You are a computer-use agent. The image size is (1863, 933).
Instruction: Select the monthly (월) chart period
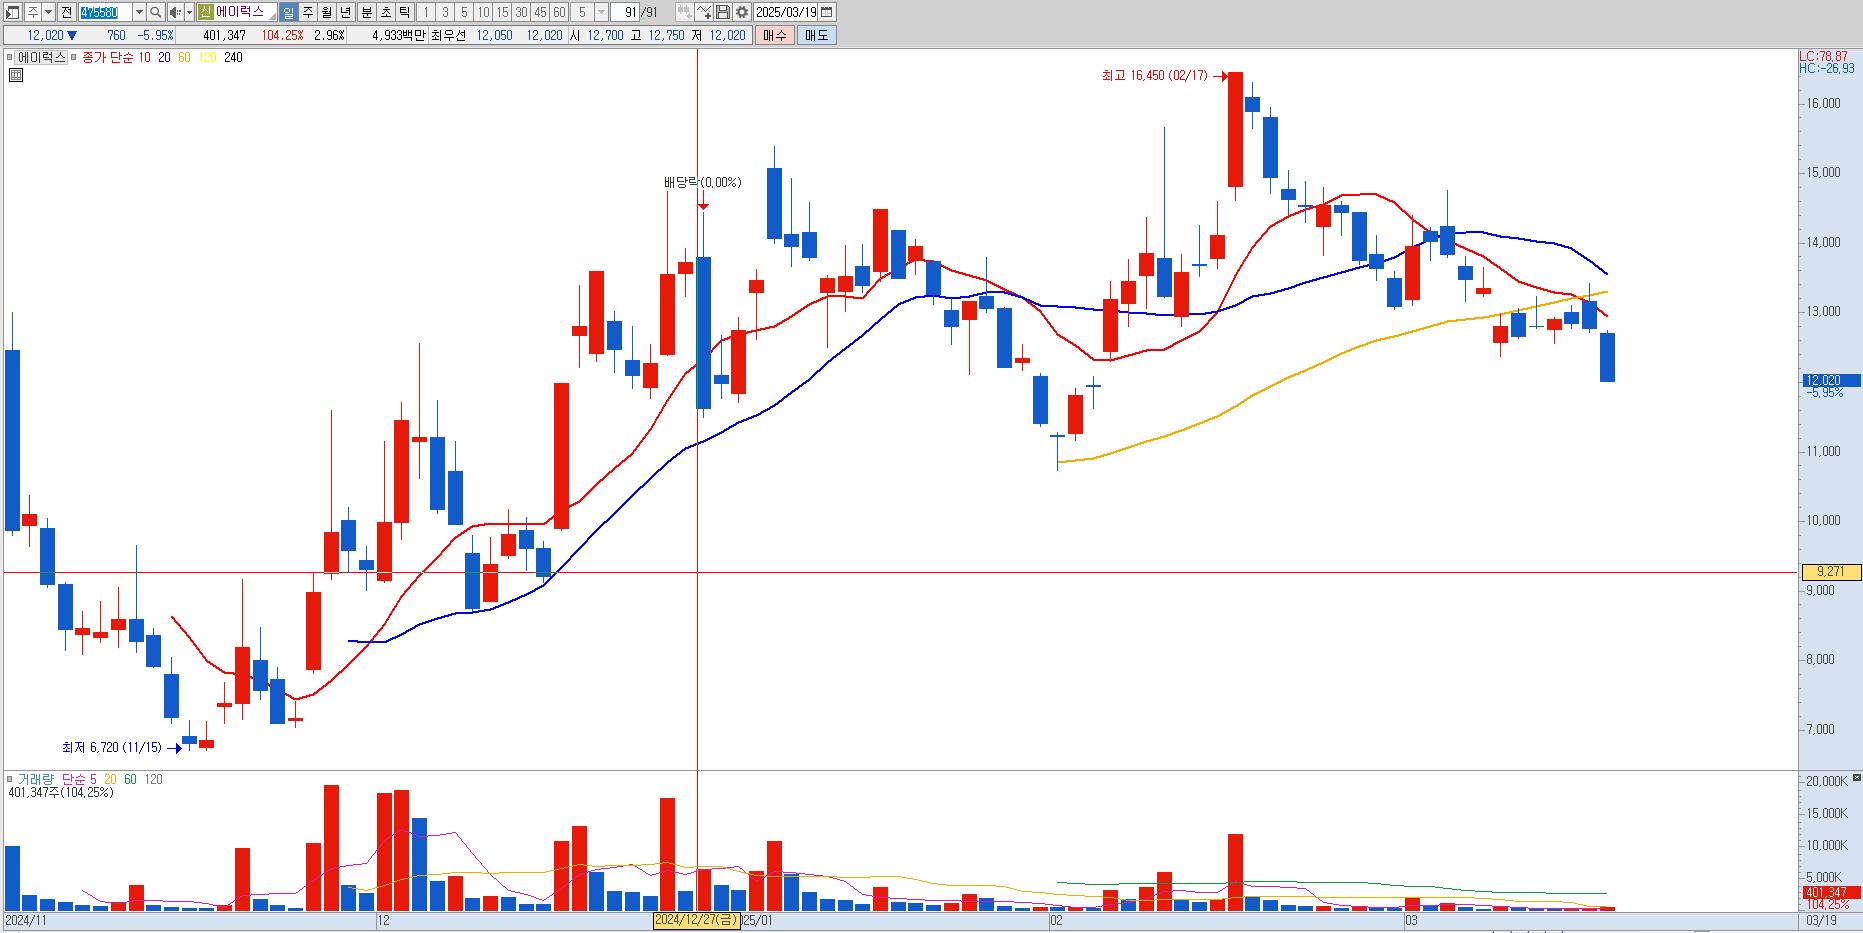point(326,12)
